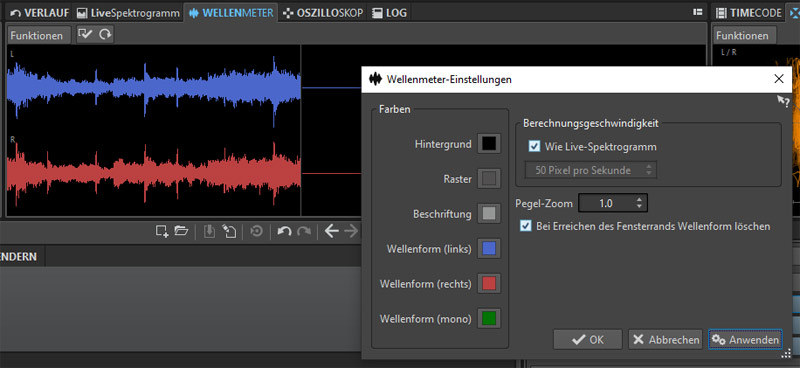The image size is (800, 368).
Task: Click the Pegel-Zoom label
Action: pyautogui.click(x=544, y=204)
